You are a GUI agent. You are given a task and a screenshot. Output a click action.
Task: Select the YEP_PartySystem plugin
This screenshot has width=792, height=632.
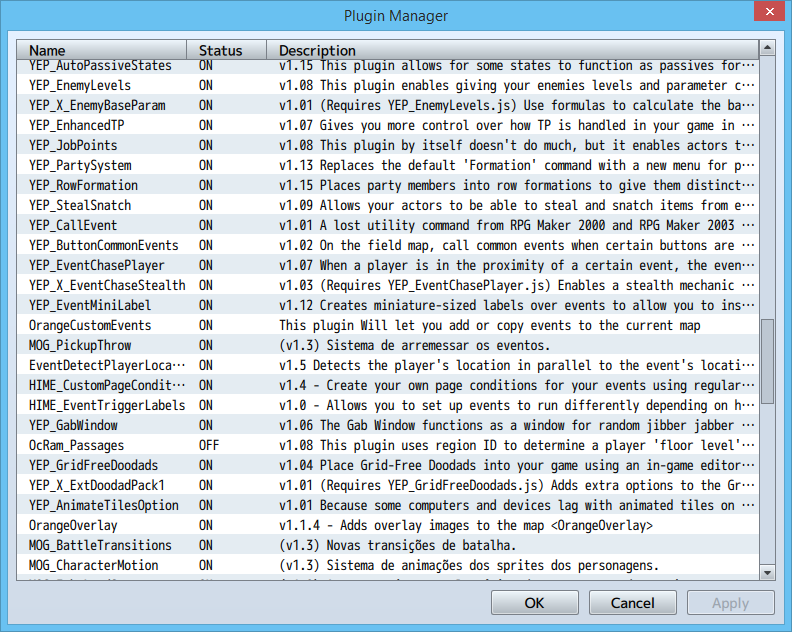[388, 165]
